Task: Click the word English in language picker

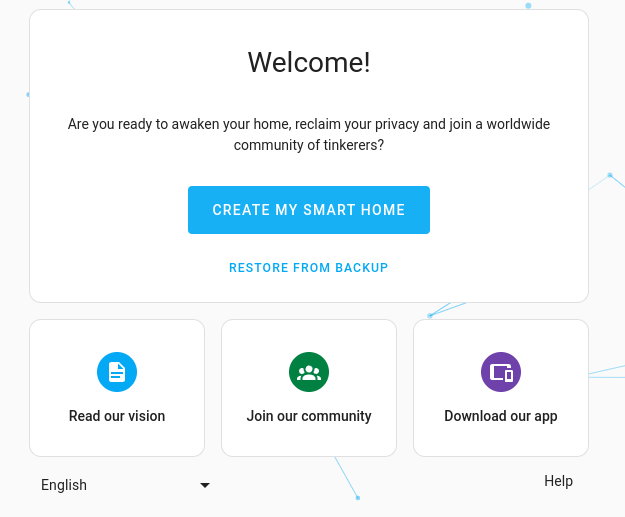Action: (64, 485)
